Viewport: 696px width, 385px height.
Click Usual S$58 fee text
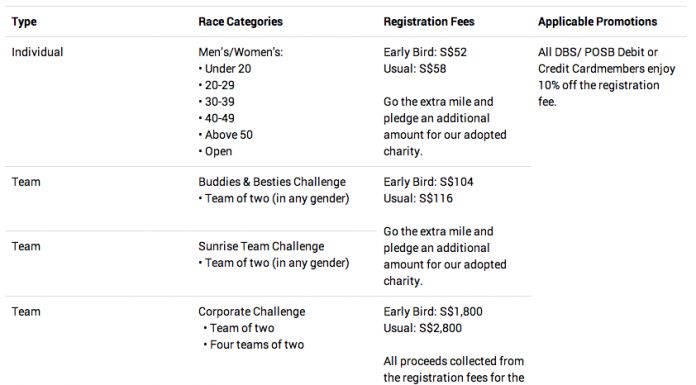coord(415,69)
